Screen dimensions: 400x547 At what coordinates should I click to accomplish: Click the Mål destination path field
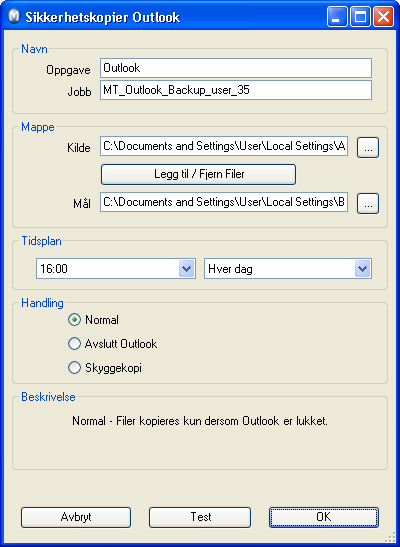tap(224, 202)
